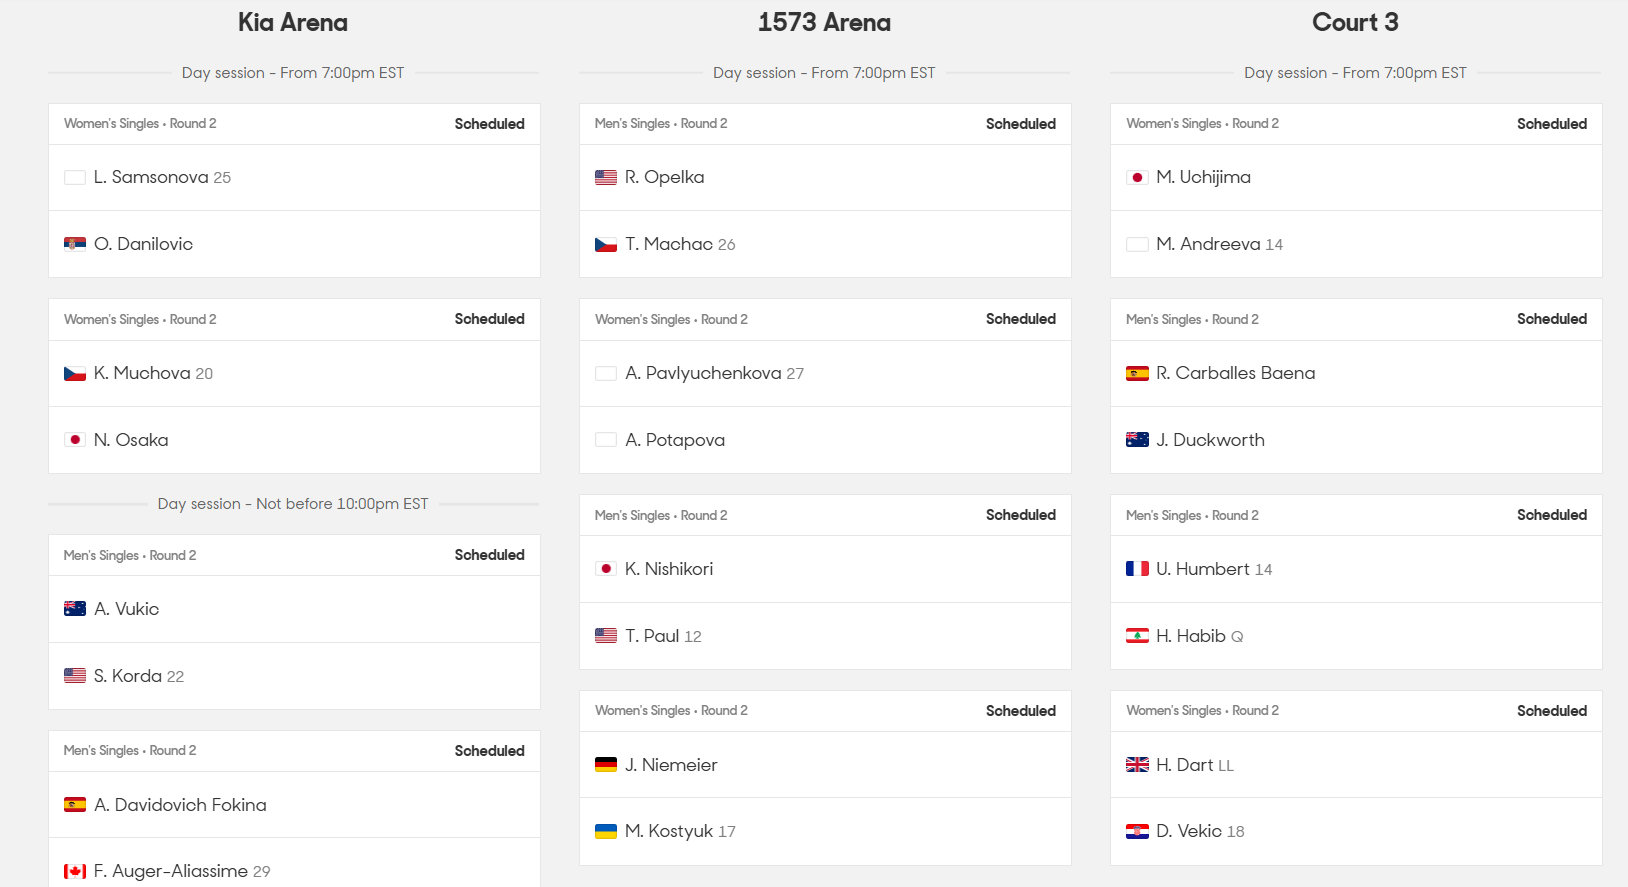The width and height of the screenshot is (1628, 887).
Task: Click the Japanese flag next to M. Uchijima
Action: tap(1137, 177)
